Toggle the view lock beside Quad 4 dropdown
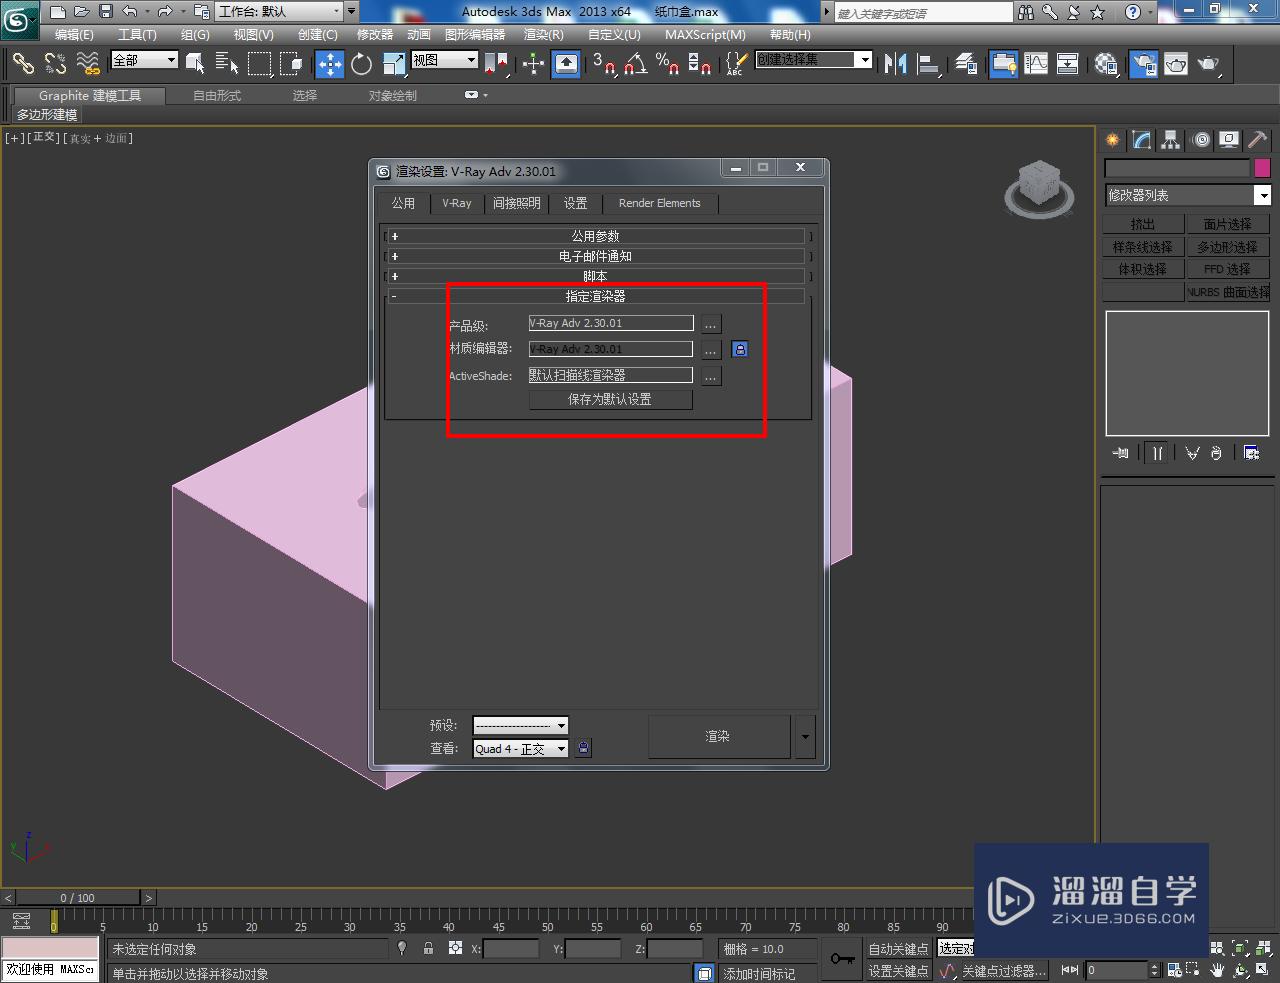Screen dimensions: 1280x983 click(x=584, y=748)
